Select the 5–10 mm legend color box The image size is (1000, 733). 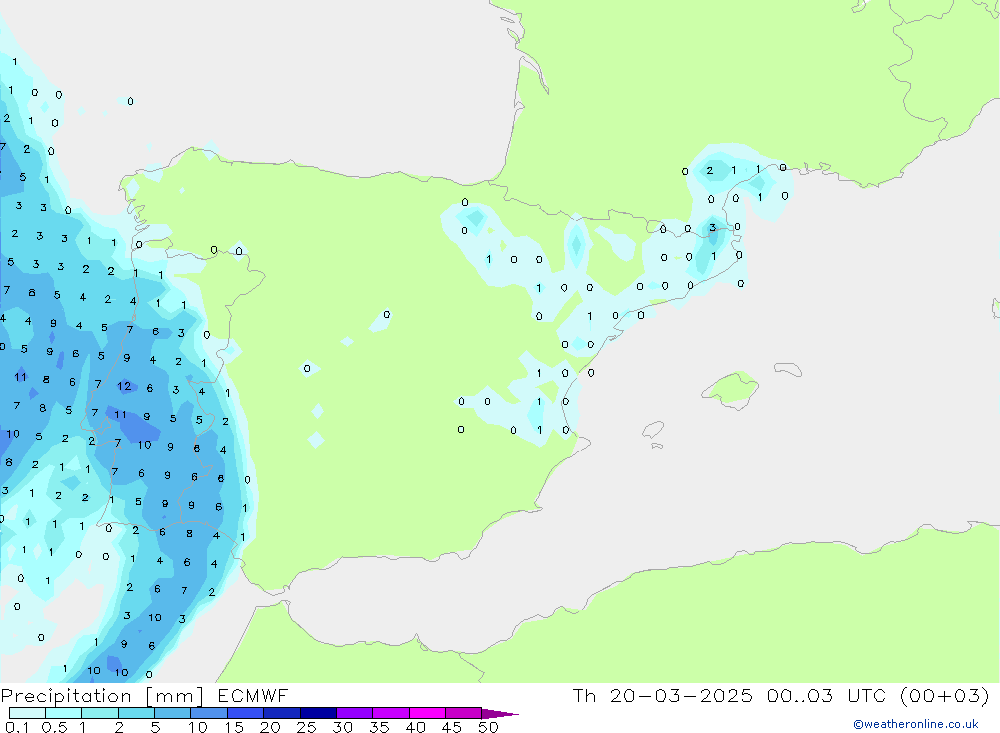click(x=173, y=713)
